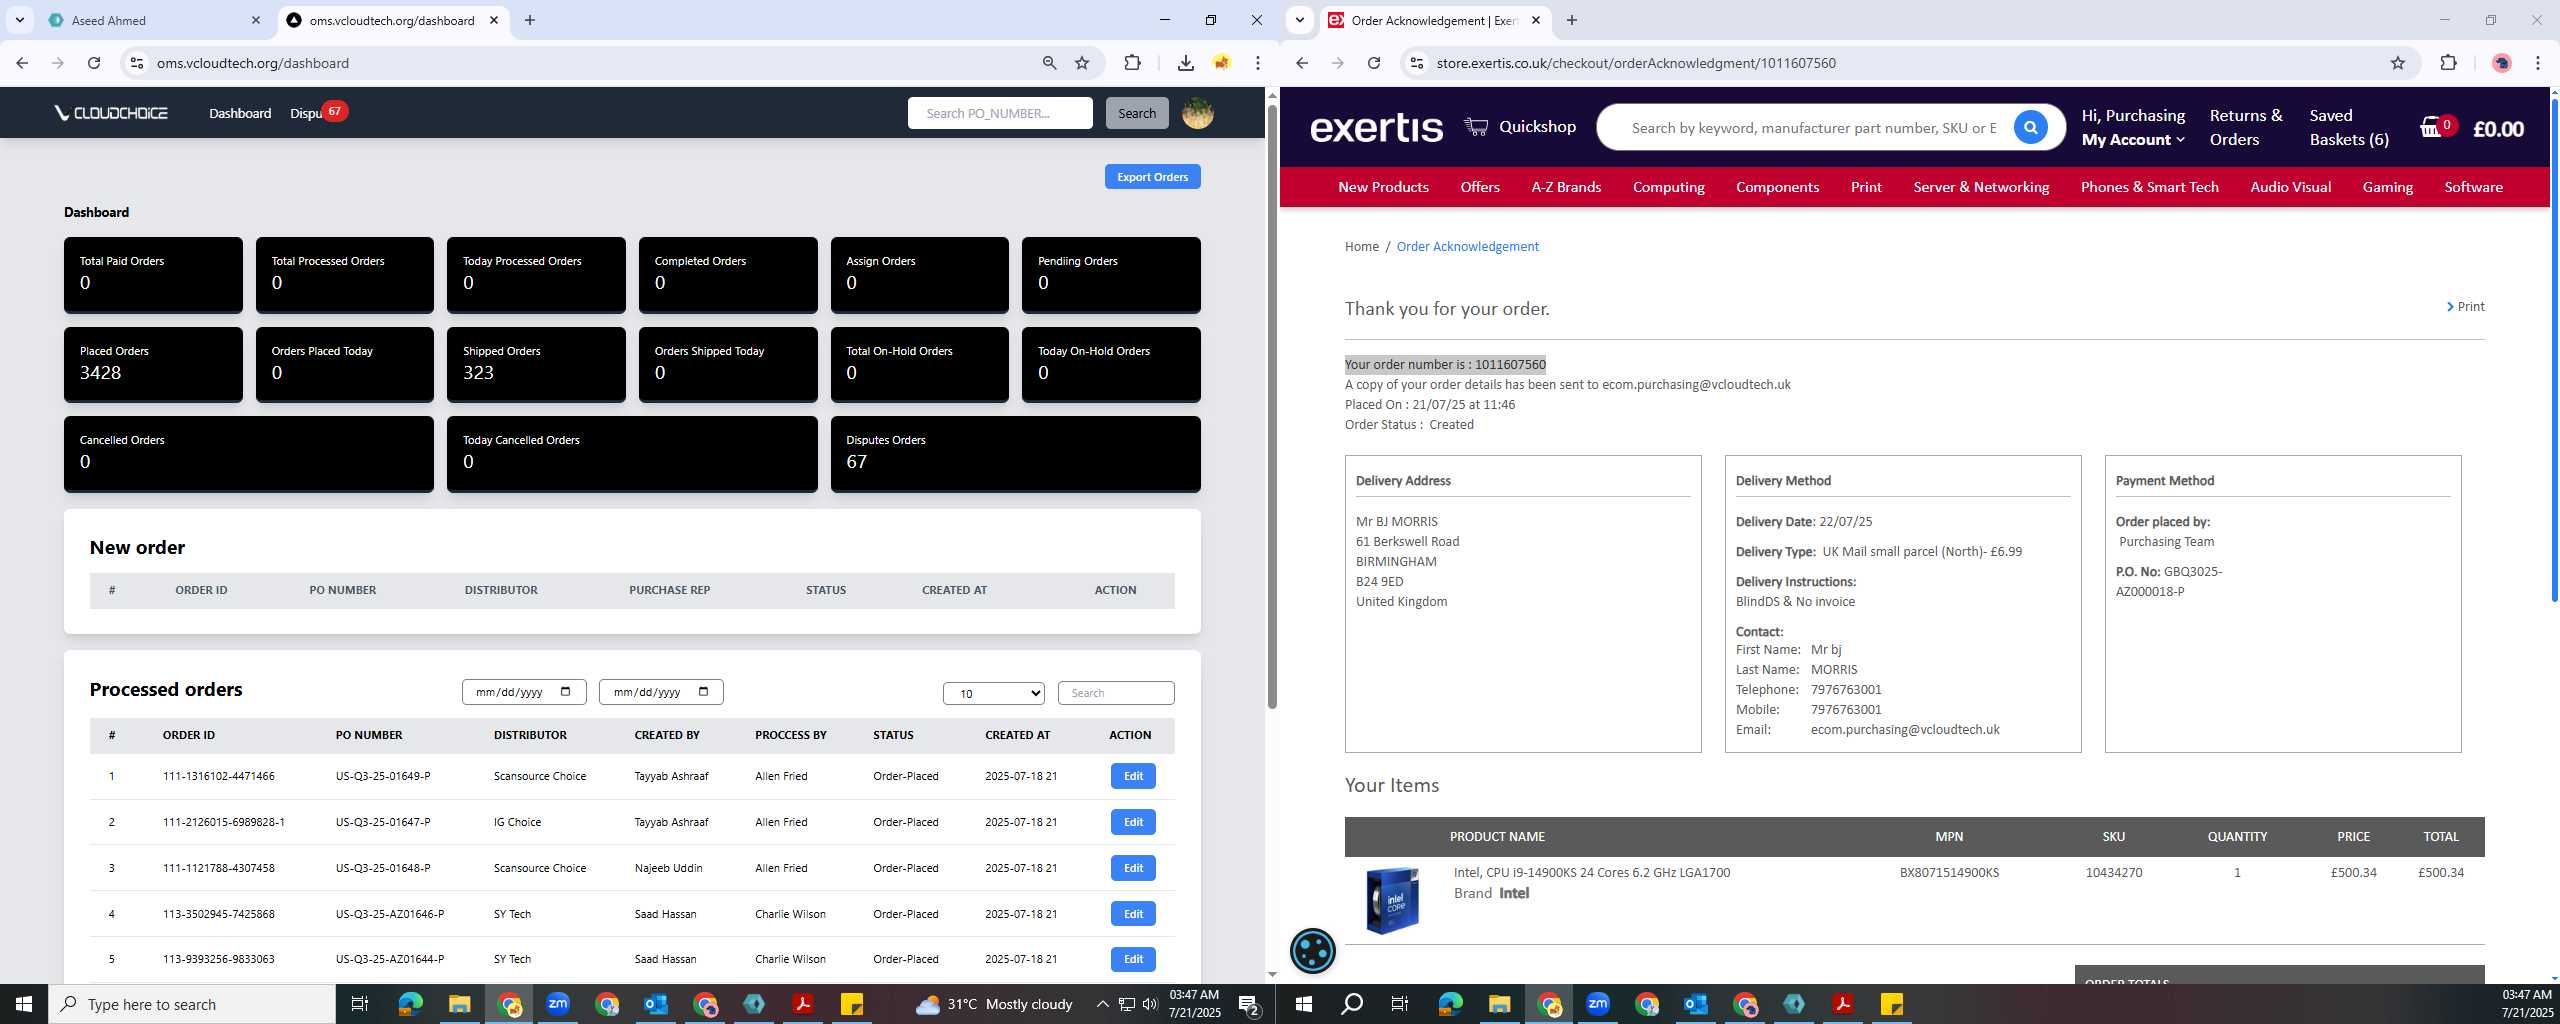Open Chrome profile avatar in Exertis window

pos(2502,63)
